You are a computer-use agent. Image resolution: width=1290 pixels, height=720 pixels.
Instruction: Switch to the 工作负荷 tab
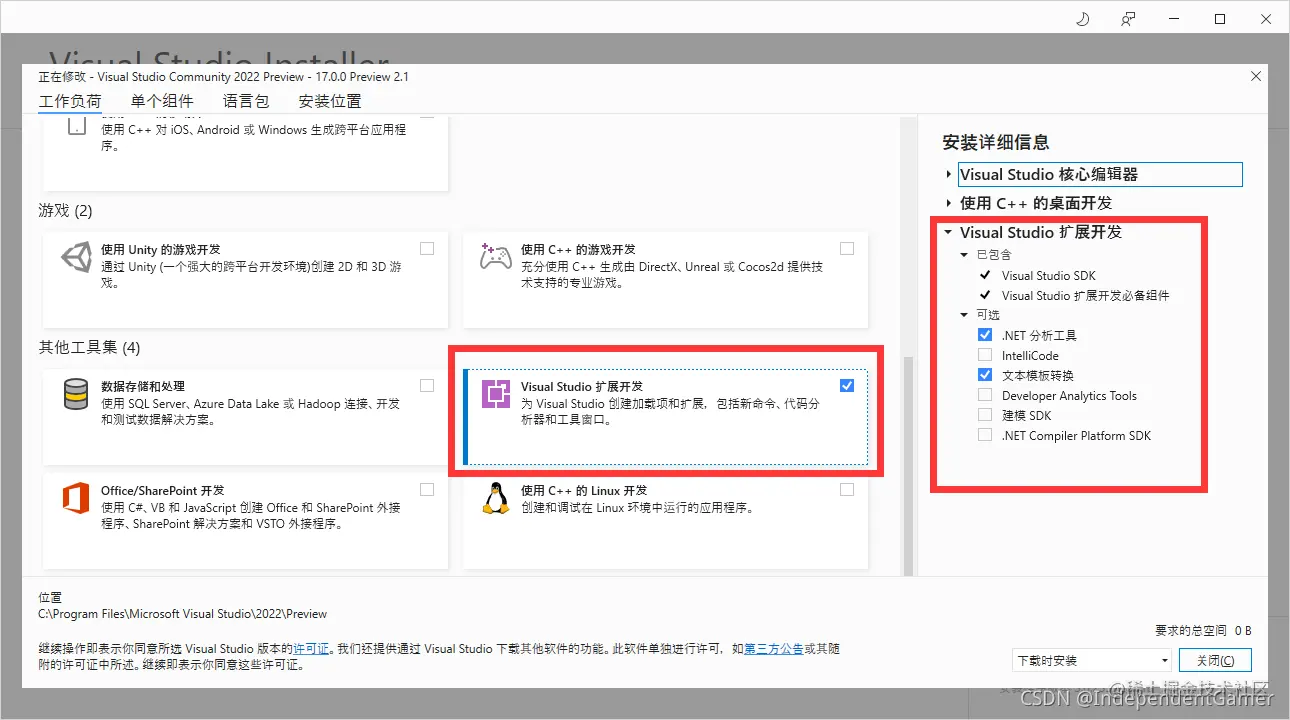pyautogui.click(x=70, y=101)
